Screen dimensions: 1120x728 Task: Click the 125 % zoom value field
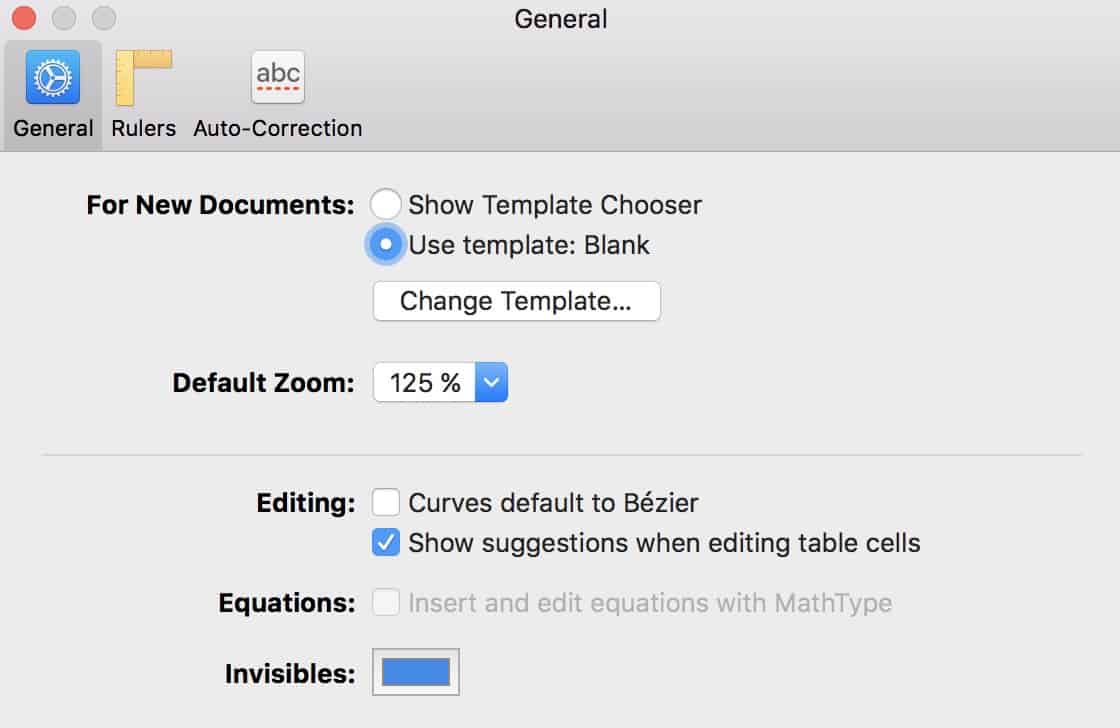424,382
